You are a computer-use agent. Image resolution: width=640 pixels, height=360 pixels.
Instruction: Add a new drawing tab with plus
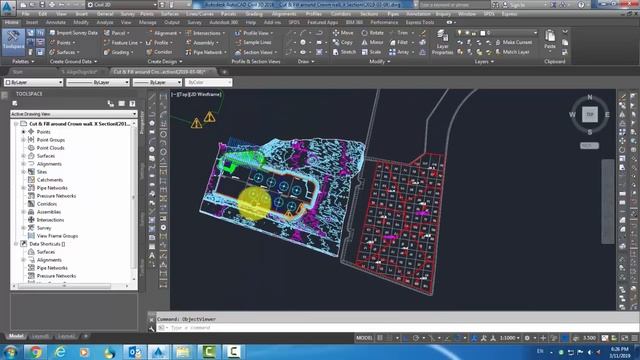[224, 72]
